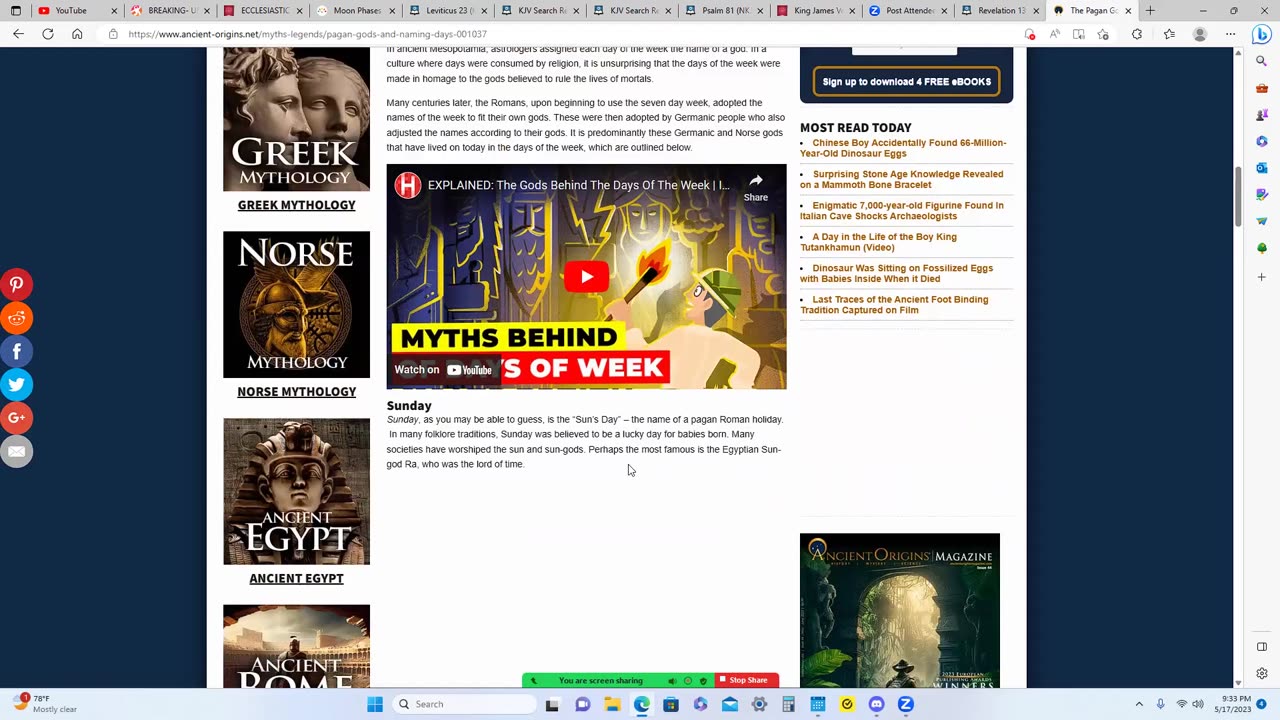Open the Norse Mythology thumbnail image
Image resolution: width=1280 pixels, height=720 pixels.
(x=296, y=305)
